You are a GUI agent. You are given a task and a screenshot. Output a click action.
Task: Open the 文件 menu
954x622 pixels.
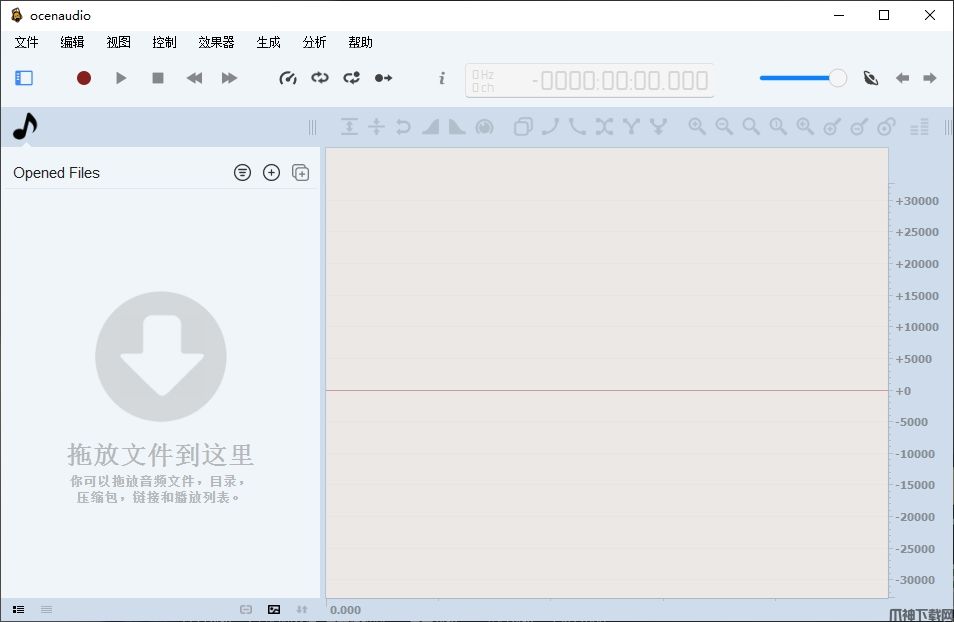pyautogui.click(x=26, y=42)
